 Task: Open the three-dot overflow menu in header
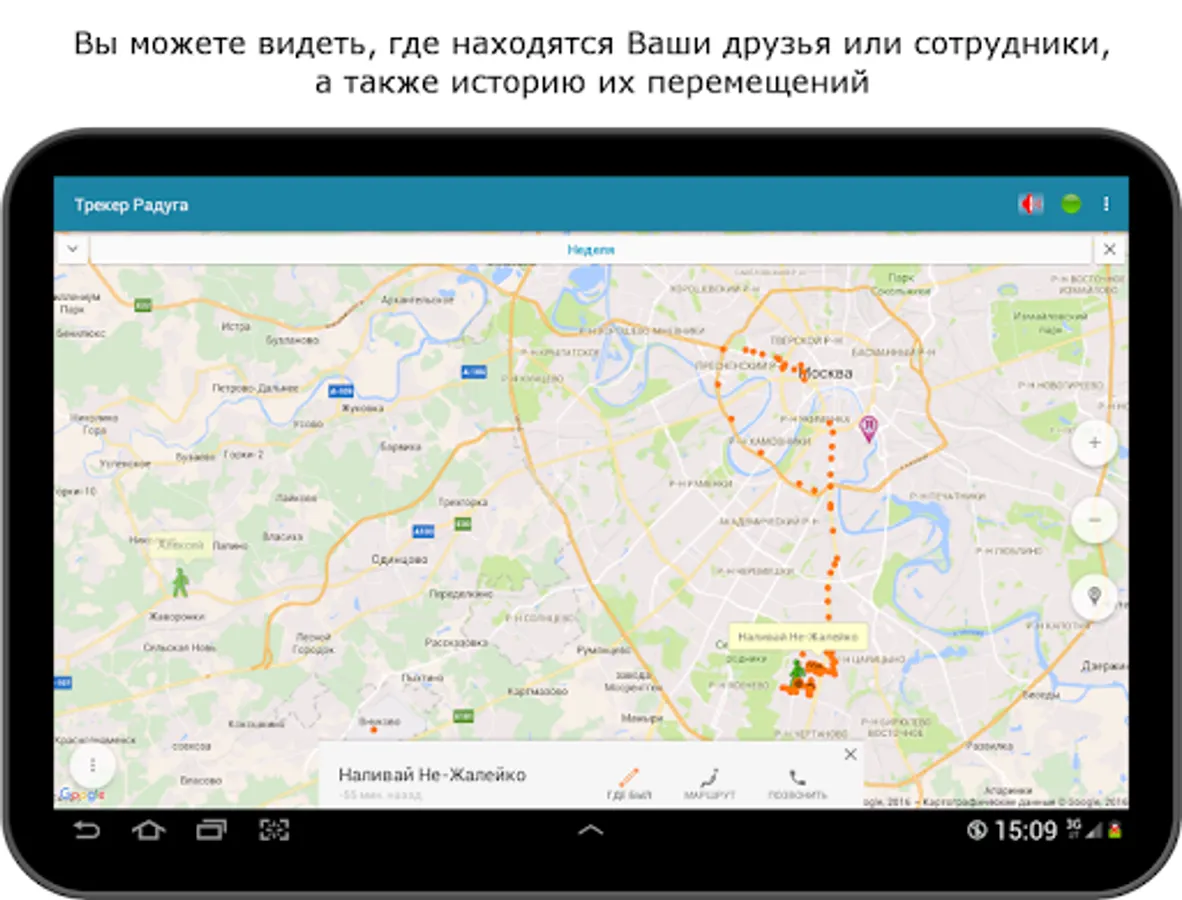[x=1106, y=204]
